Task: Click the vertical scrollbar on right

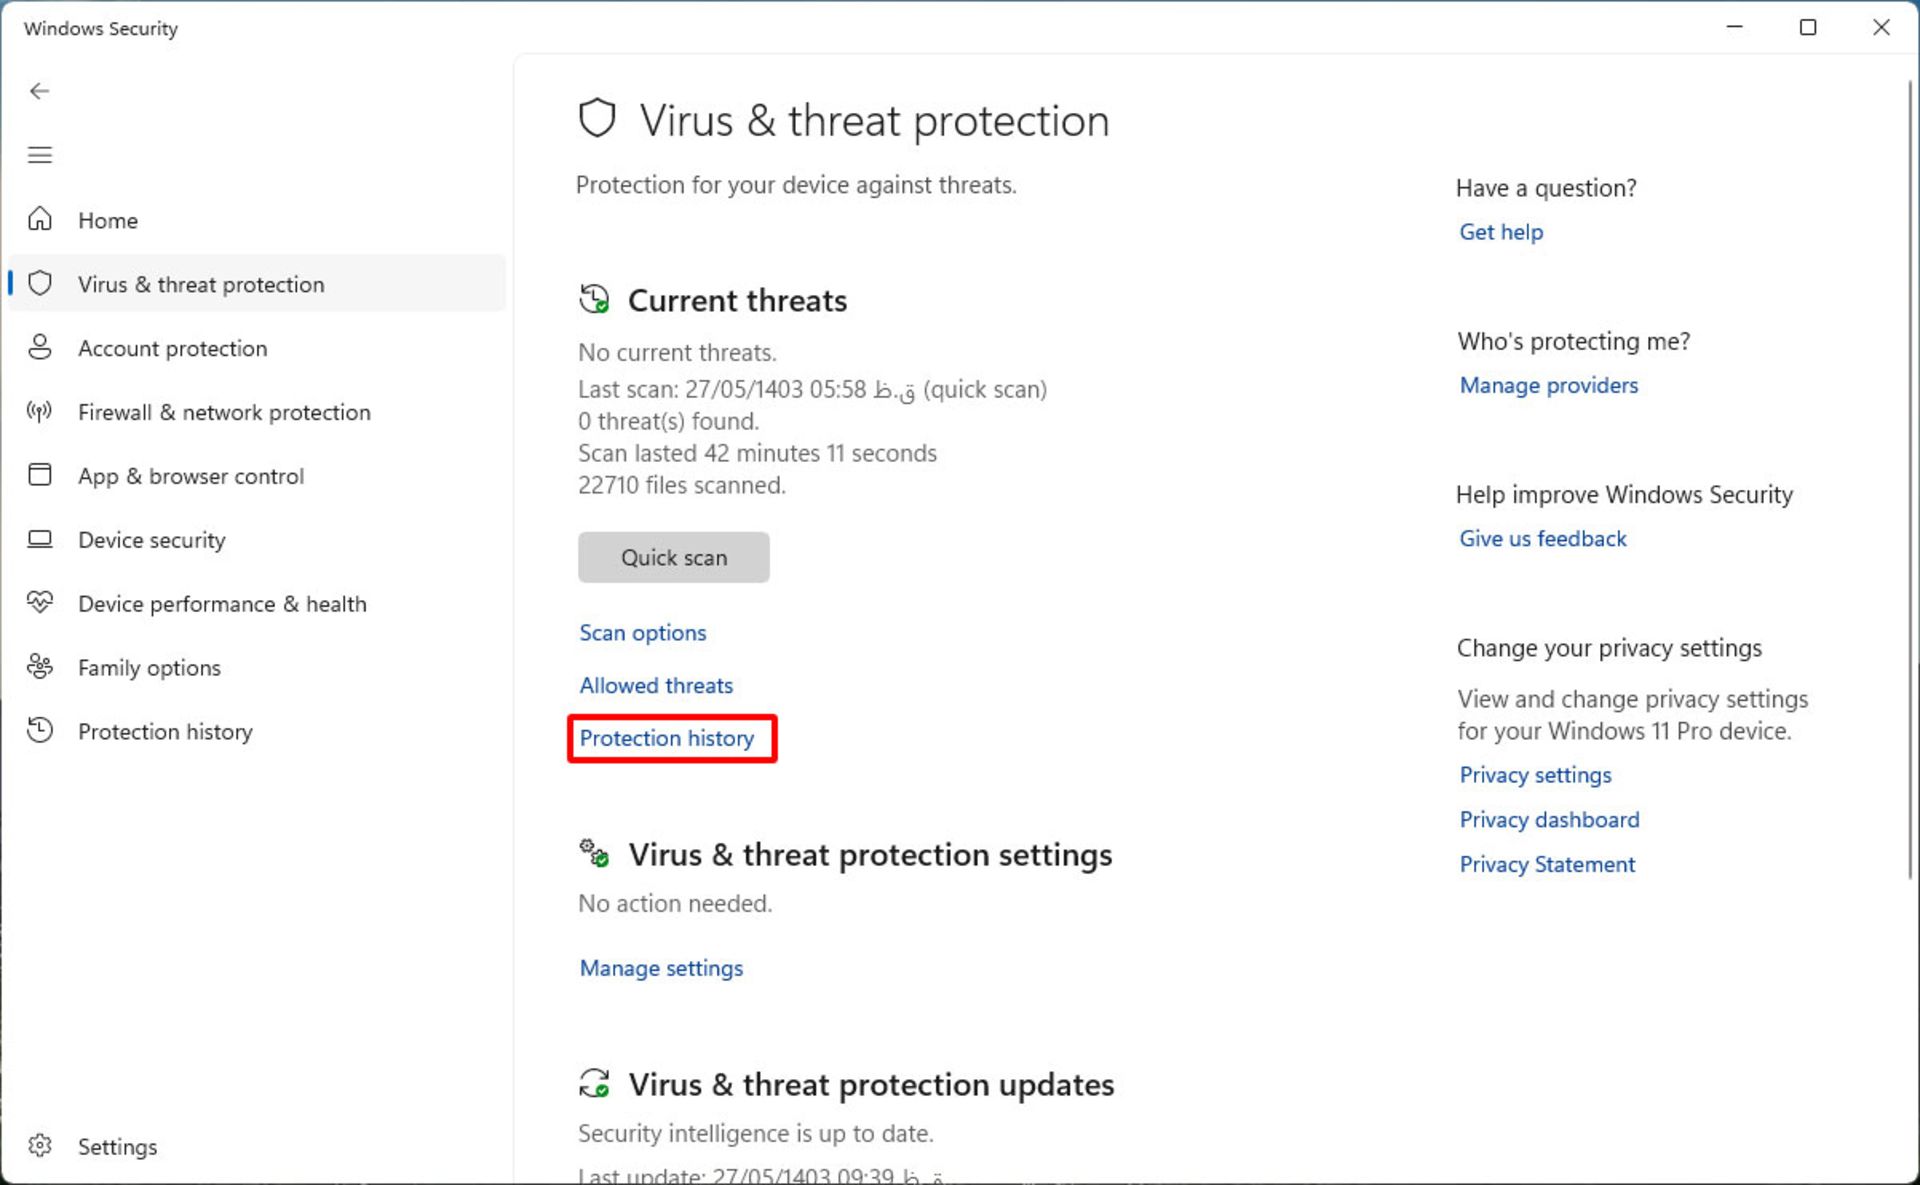Action: [1910, 480]
